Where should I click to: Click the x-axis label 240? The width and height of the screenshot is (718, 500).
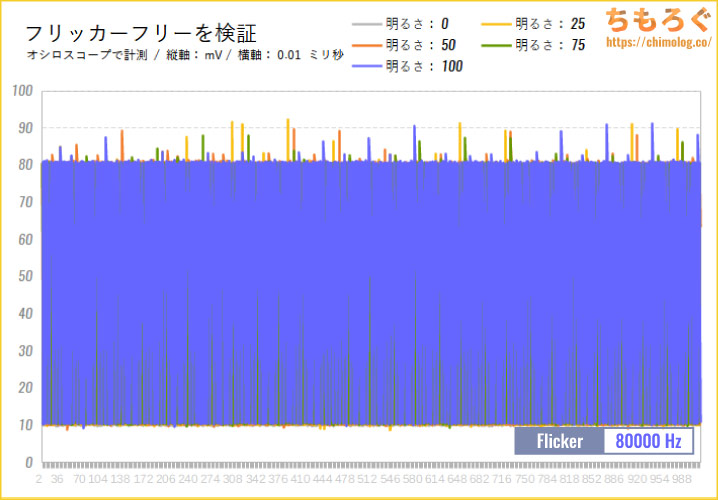tap(186, 479)
